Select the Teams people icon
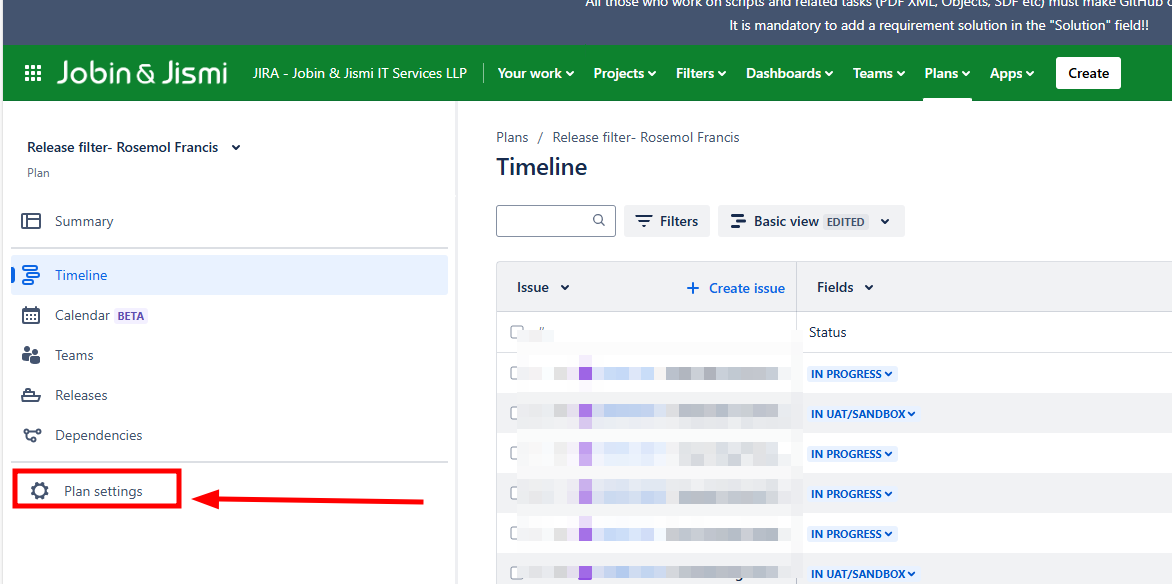The image size is (1172, 584). 31,355
